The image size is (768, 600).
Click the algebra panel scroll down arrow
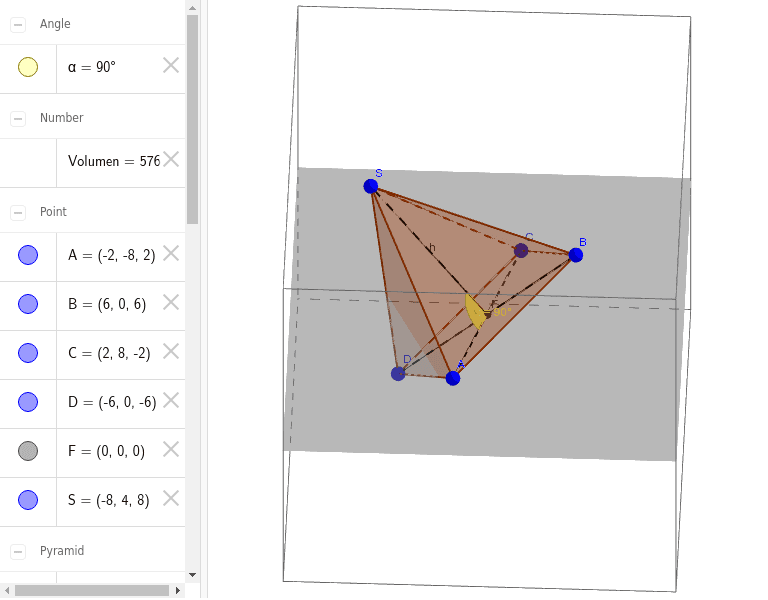(x=192, y=575)
